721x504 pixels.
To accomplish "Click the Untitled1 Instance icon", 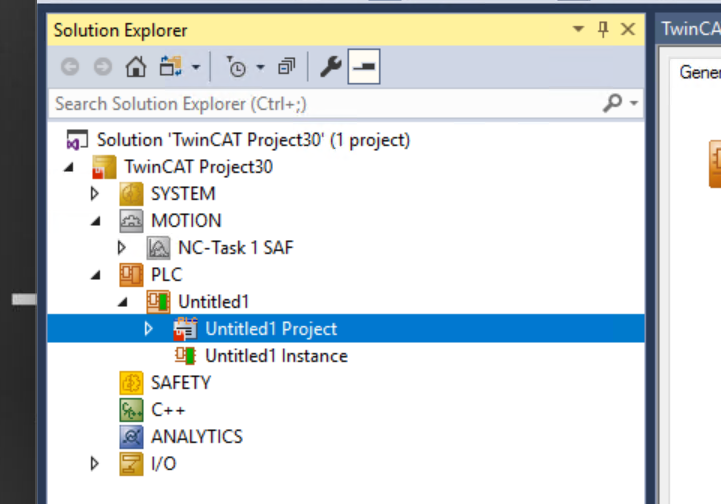I will coord(185,355).
